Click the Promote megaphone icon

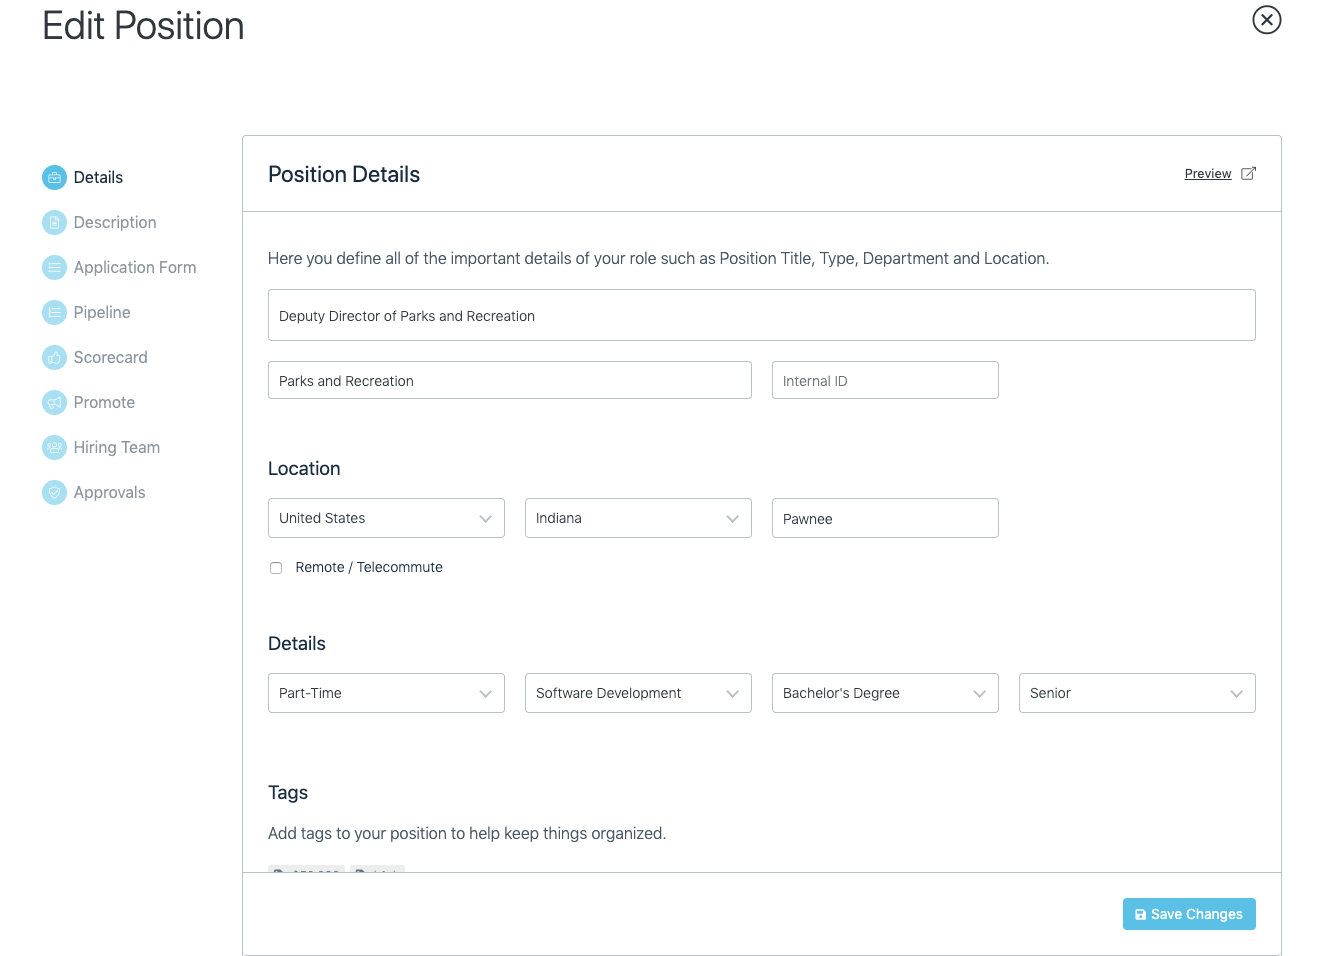click(x=54, y=403)
